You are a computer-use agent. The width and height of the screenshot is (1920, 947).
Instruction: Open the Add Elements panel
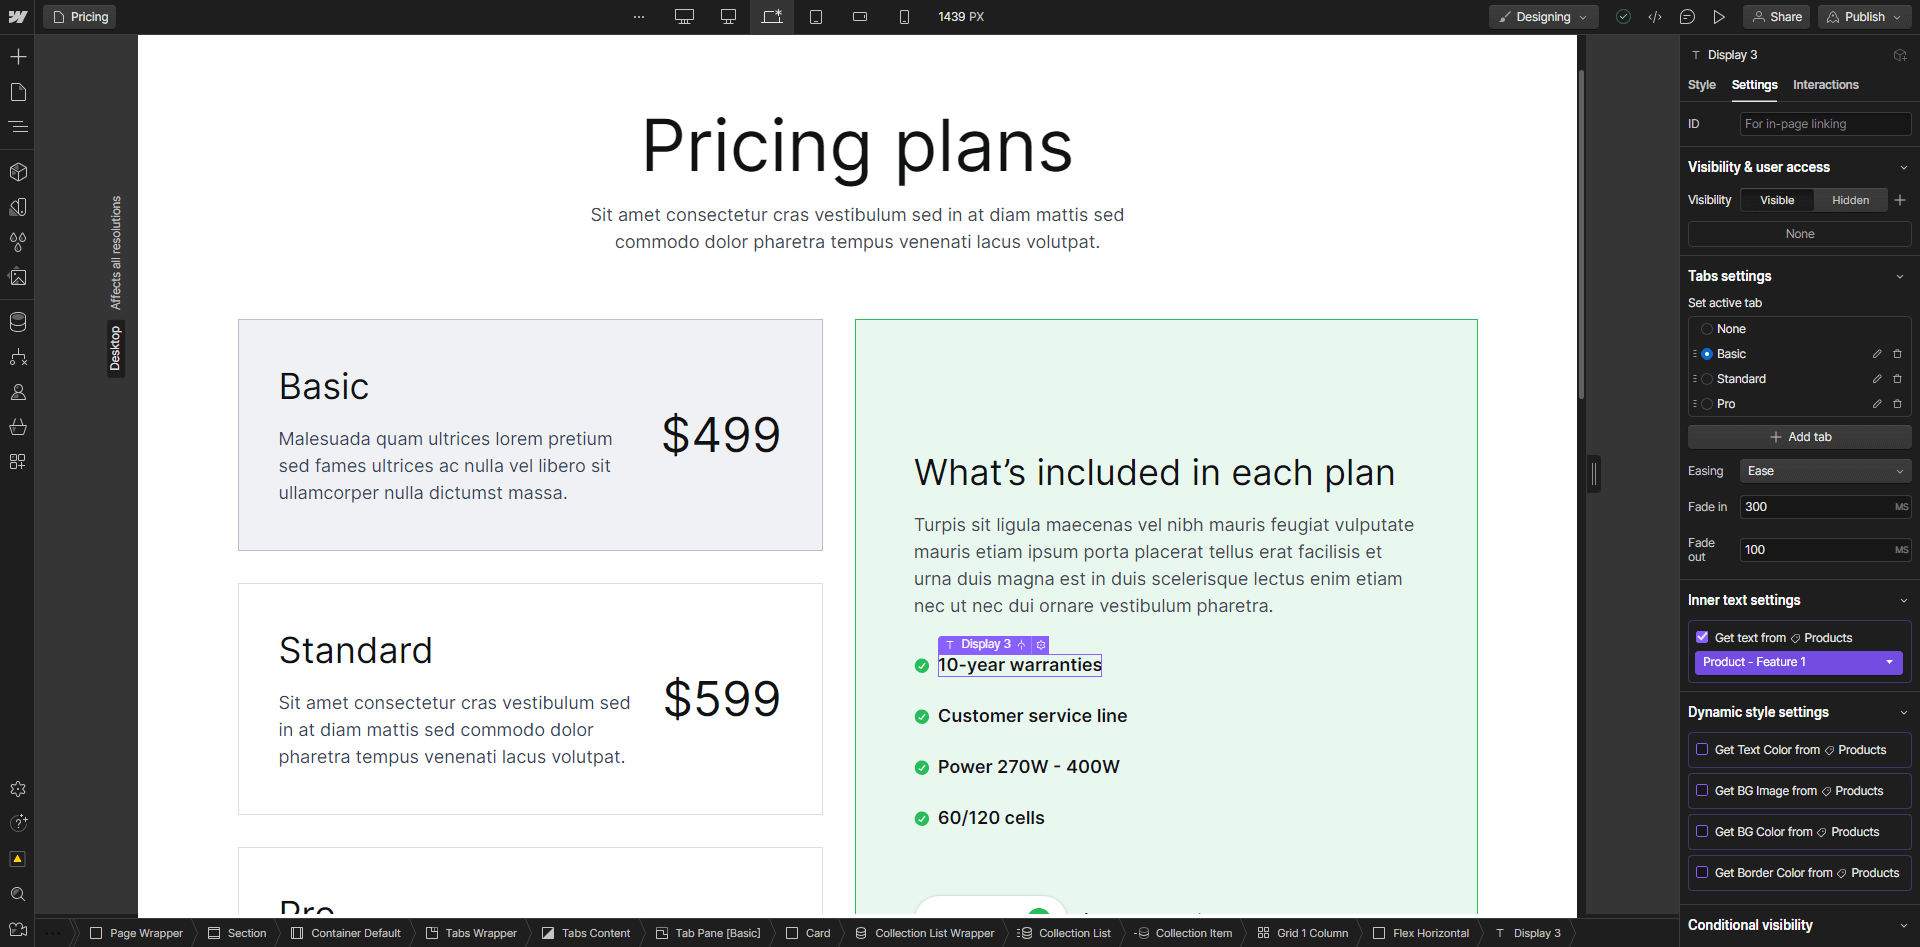(x=18, y=57)
